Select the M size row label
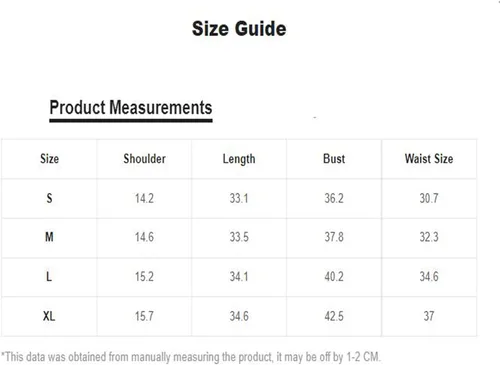500x365 pixels. pyautogui.click(x=49, y=237)
